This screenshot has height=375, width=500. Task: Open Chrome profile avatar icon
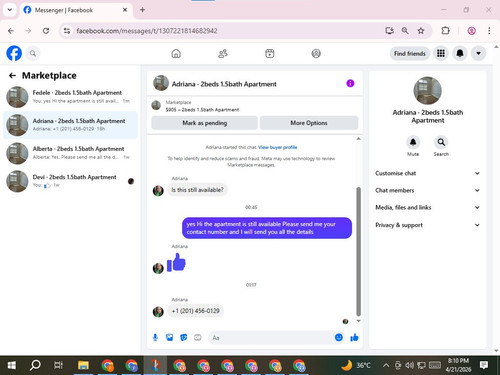click(471, 31)
